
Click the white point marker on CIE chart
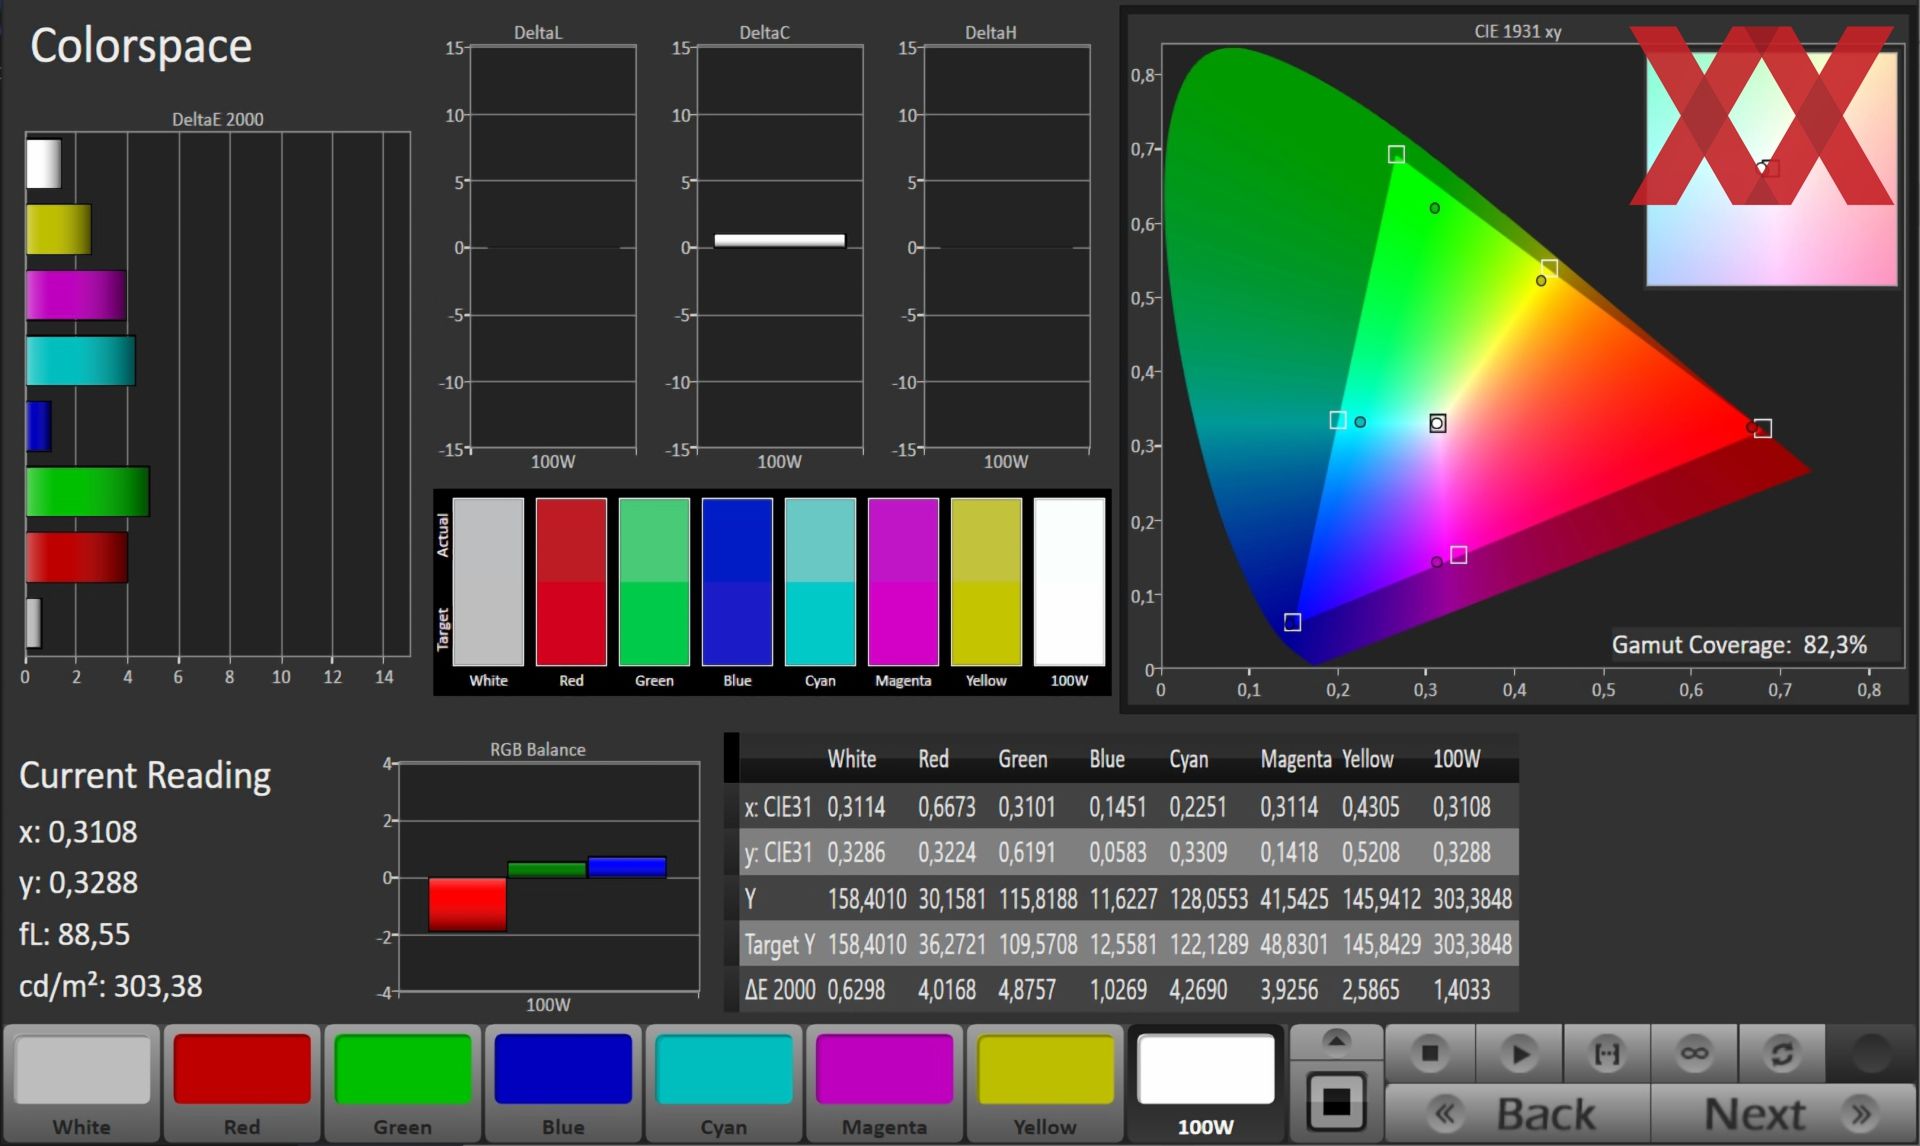click(1437, 423)
